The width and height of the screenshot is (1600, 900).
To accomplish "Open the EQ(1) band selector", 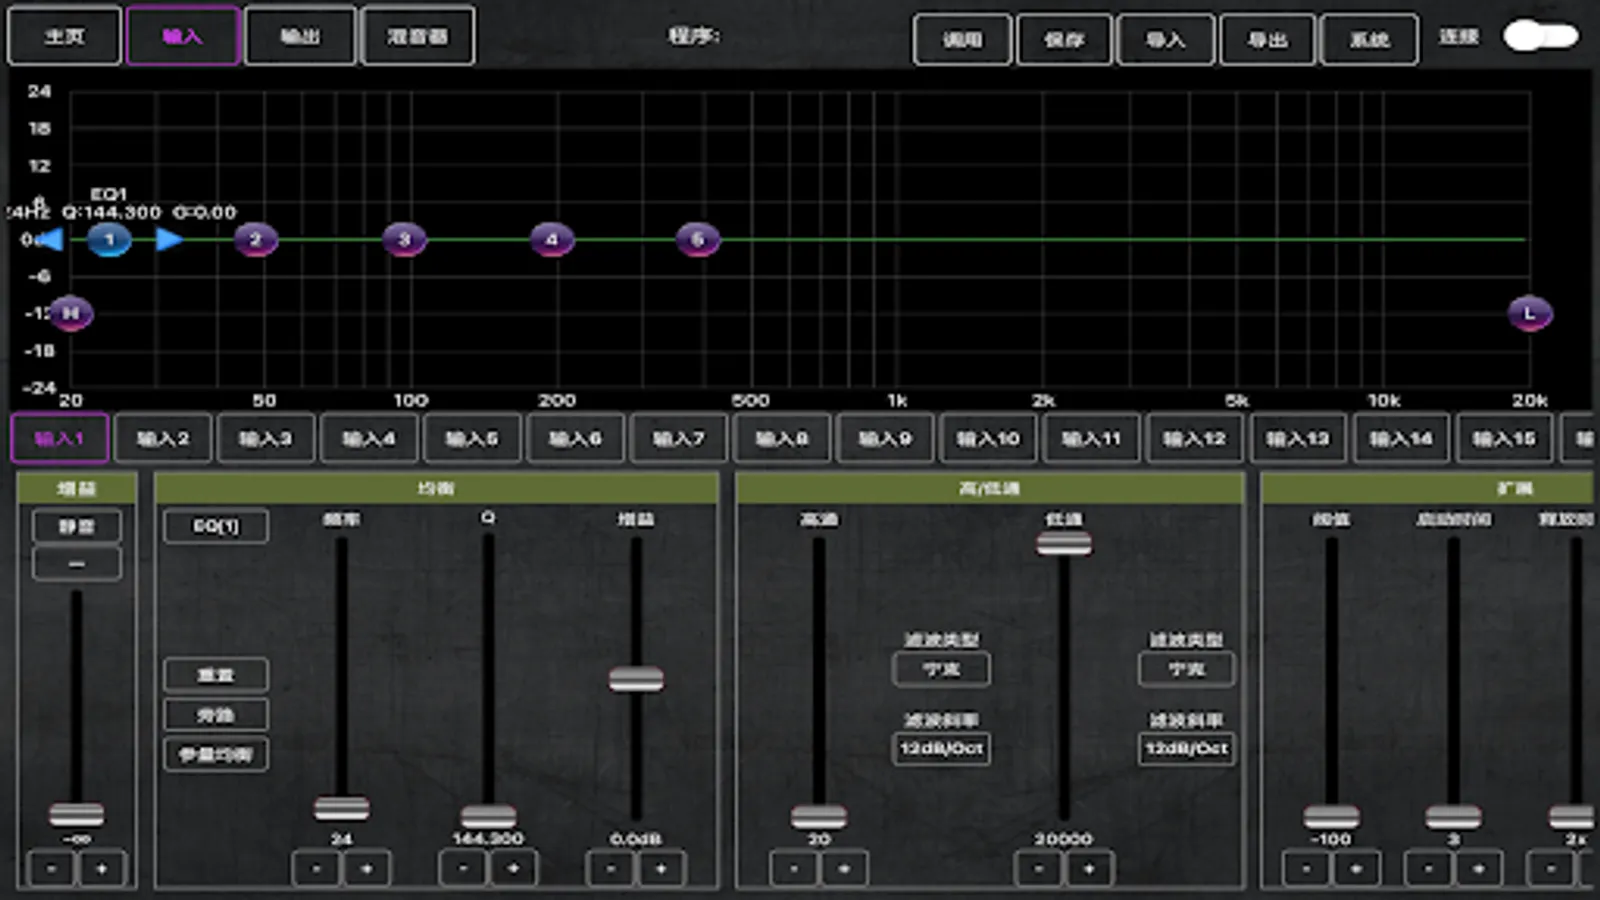I will click(x=216, y=526).
